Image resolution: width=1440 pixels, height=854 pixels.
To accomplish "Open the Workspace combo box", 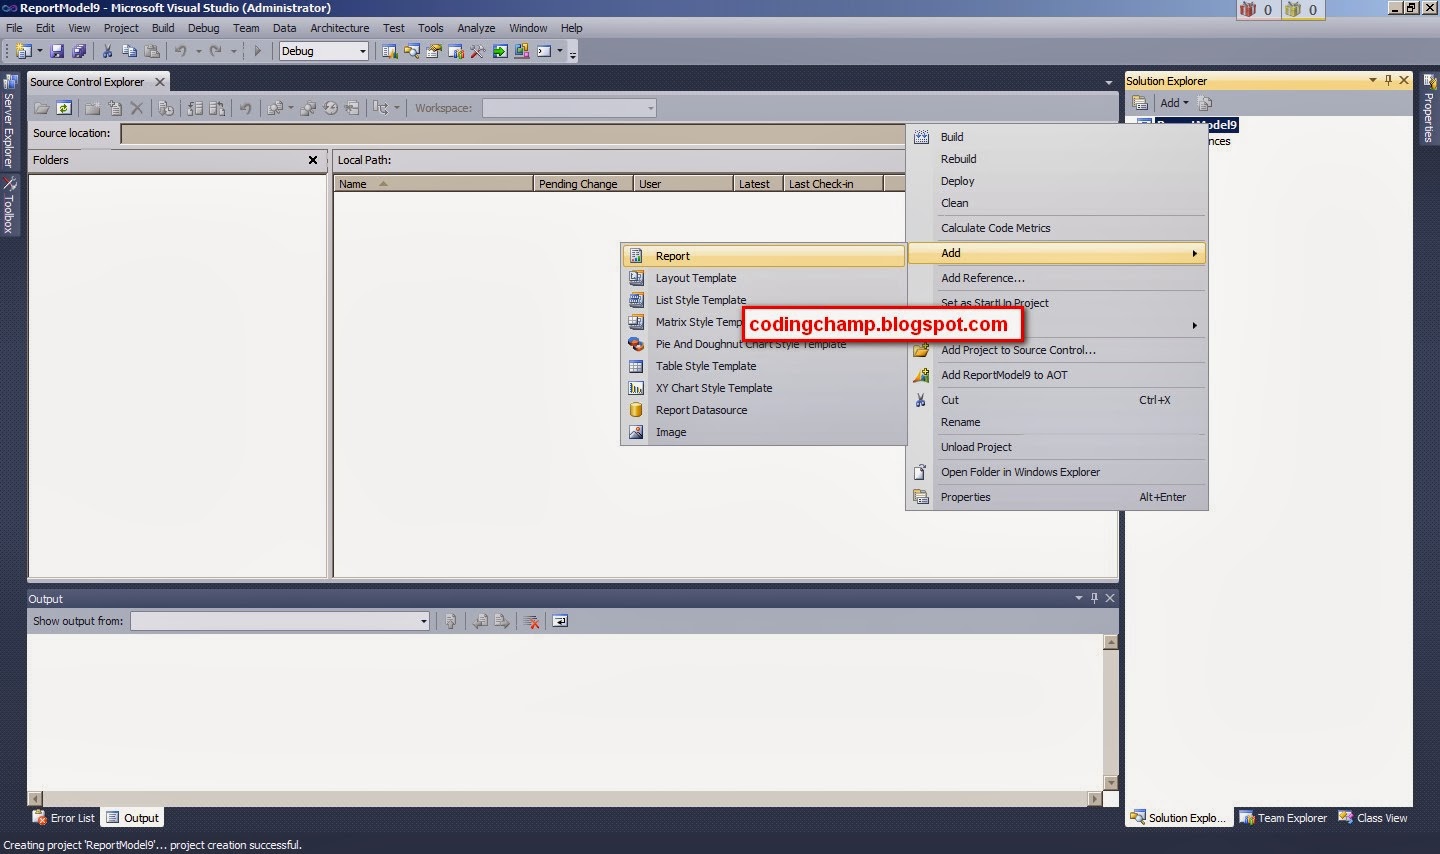I will [x=569, y=108].
